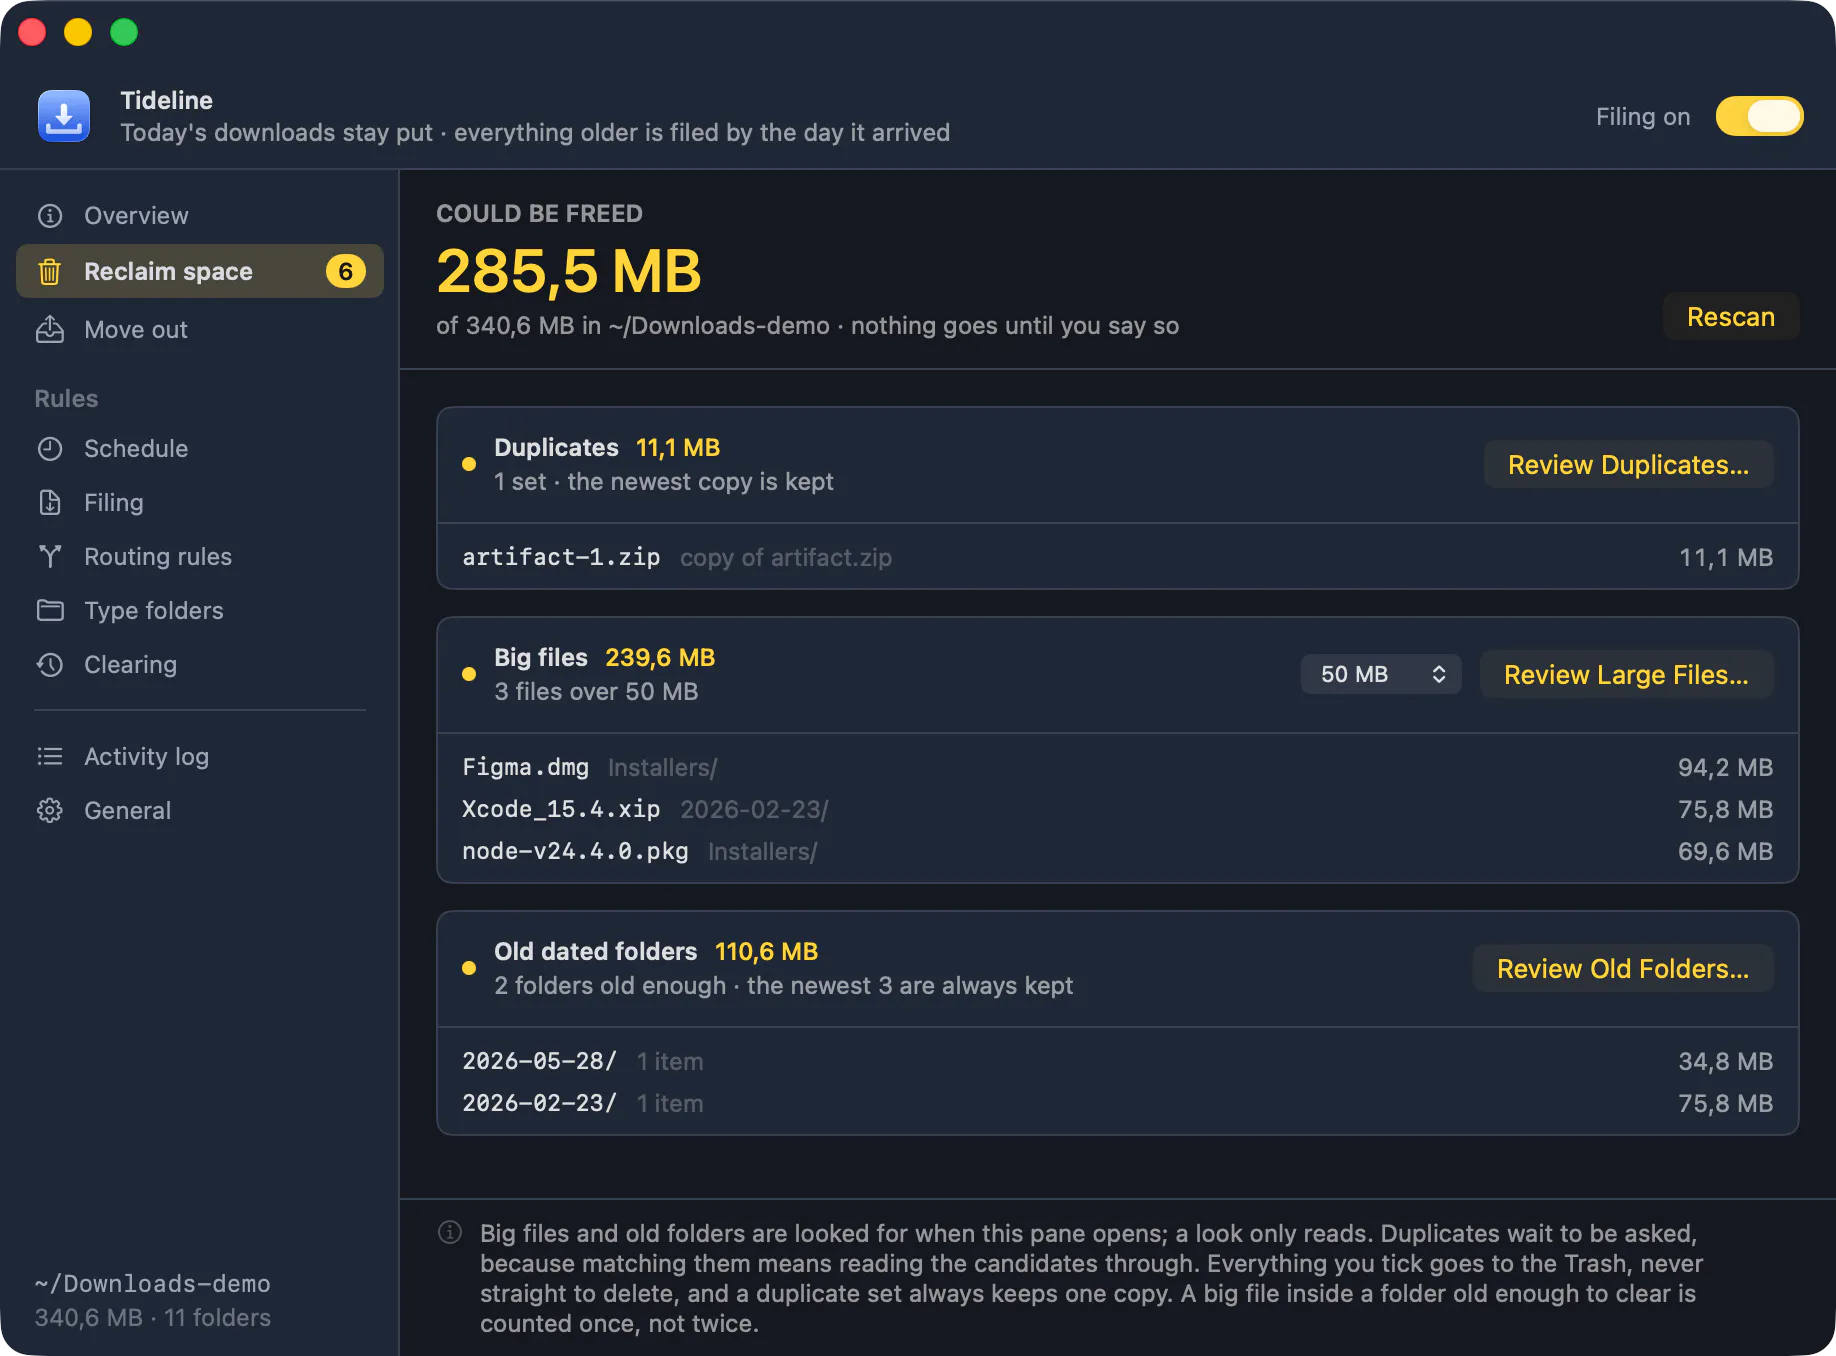Select the node-v24.4.0.pkg file row
This screenshot has height=1356, width=1836.
1118,851
